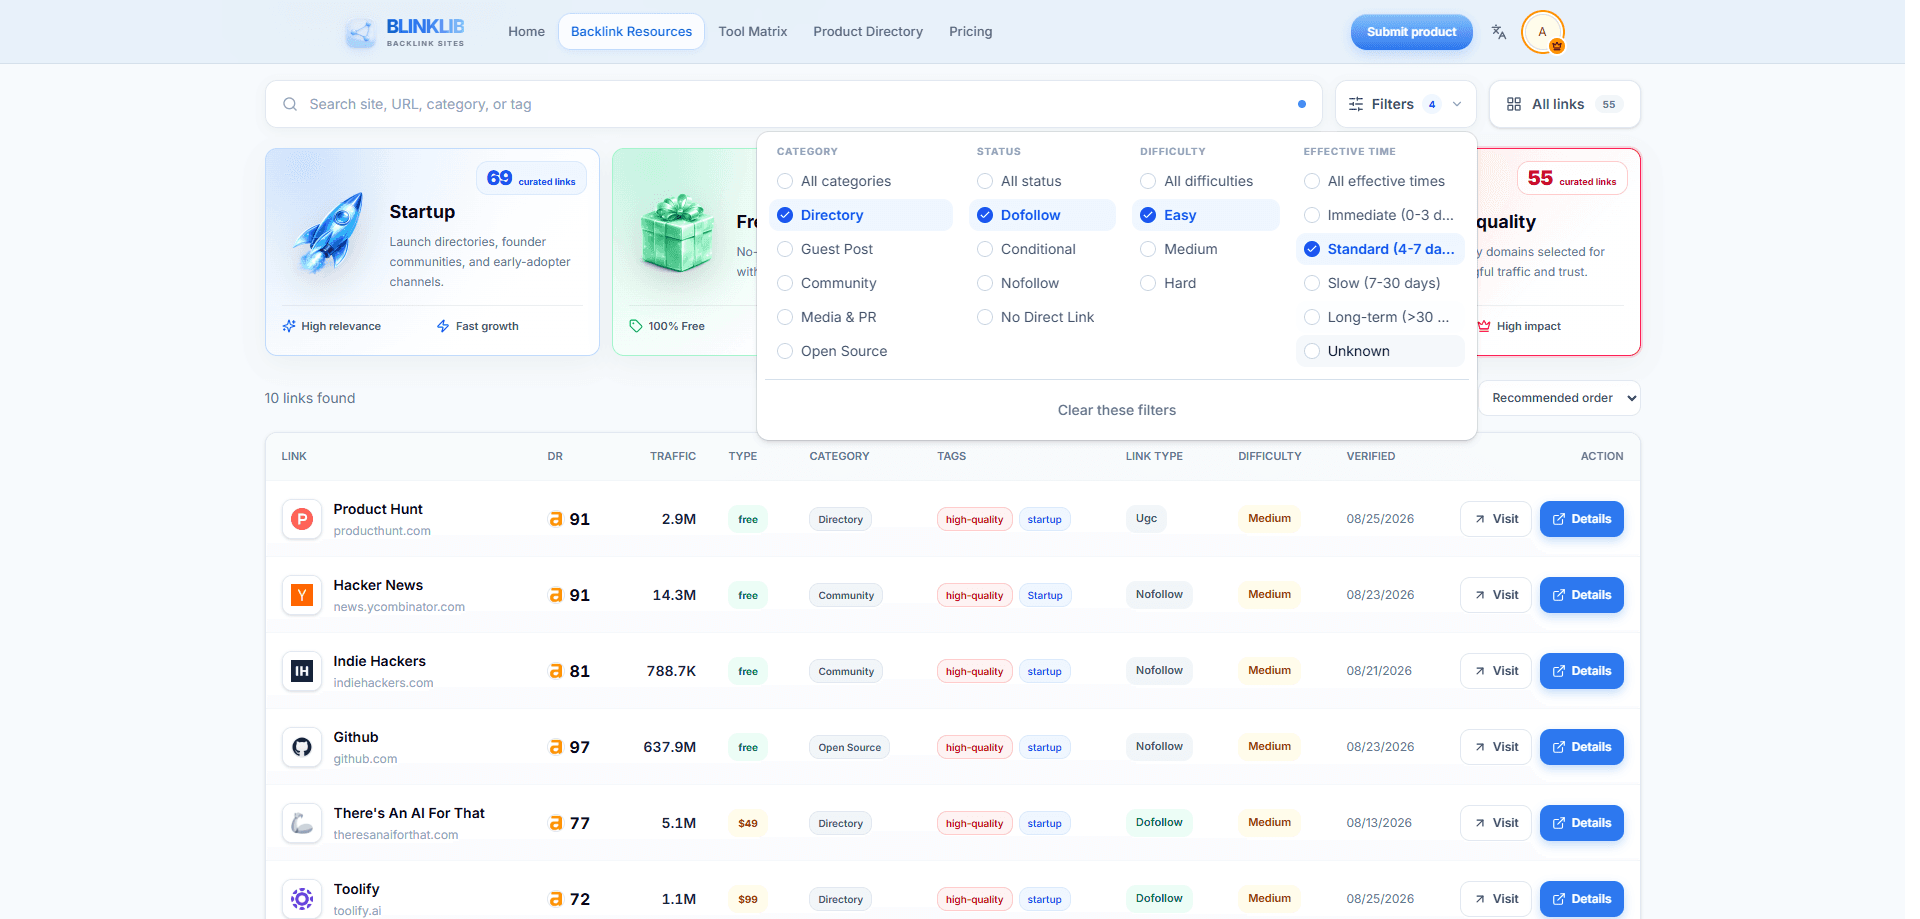Viewport: 1920px width, 919px height.
Task: Open the language translation icon
Action: click(1498, 32)
